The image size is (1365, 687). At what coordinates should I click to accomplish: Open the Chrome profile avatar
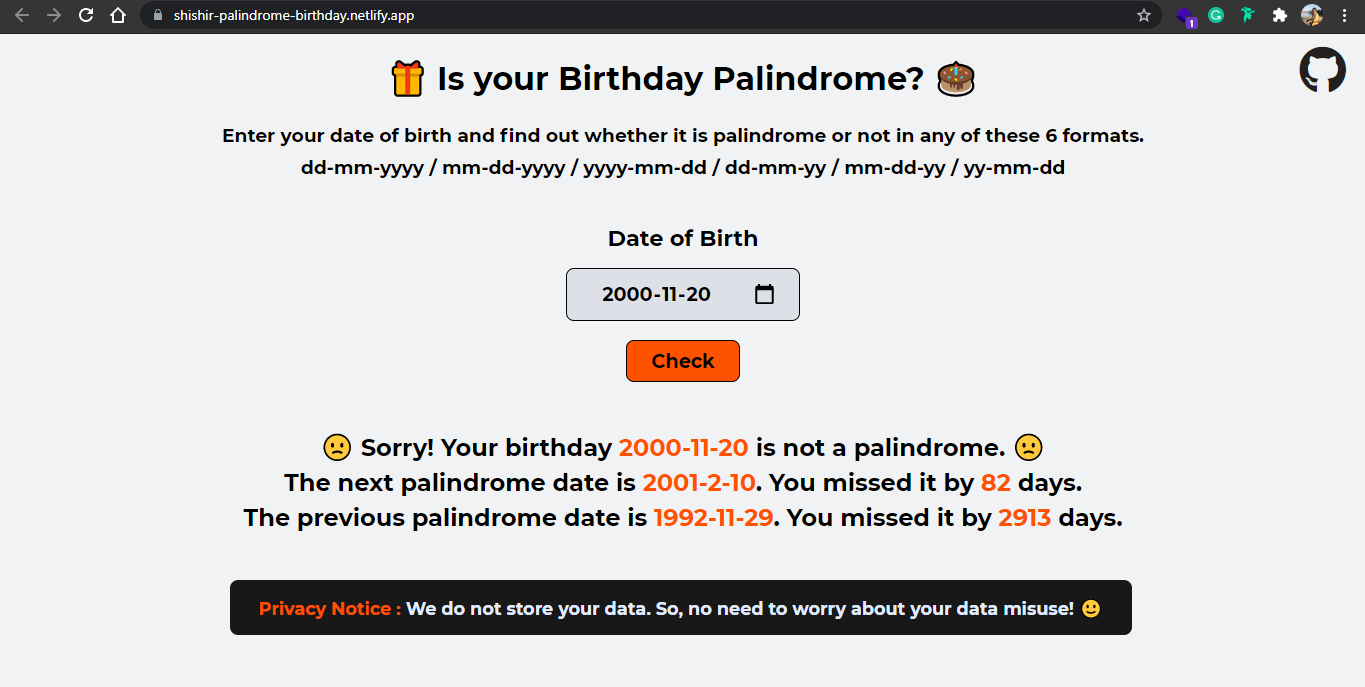pyautogui.click(x=1312, y=15)
